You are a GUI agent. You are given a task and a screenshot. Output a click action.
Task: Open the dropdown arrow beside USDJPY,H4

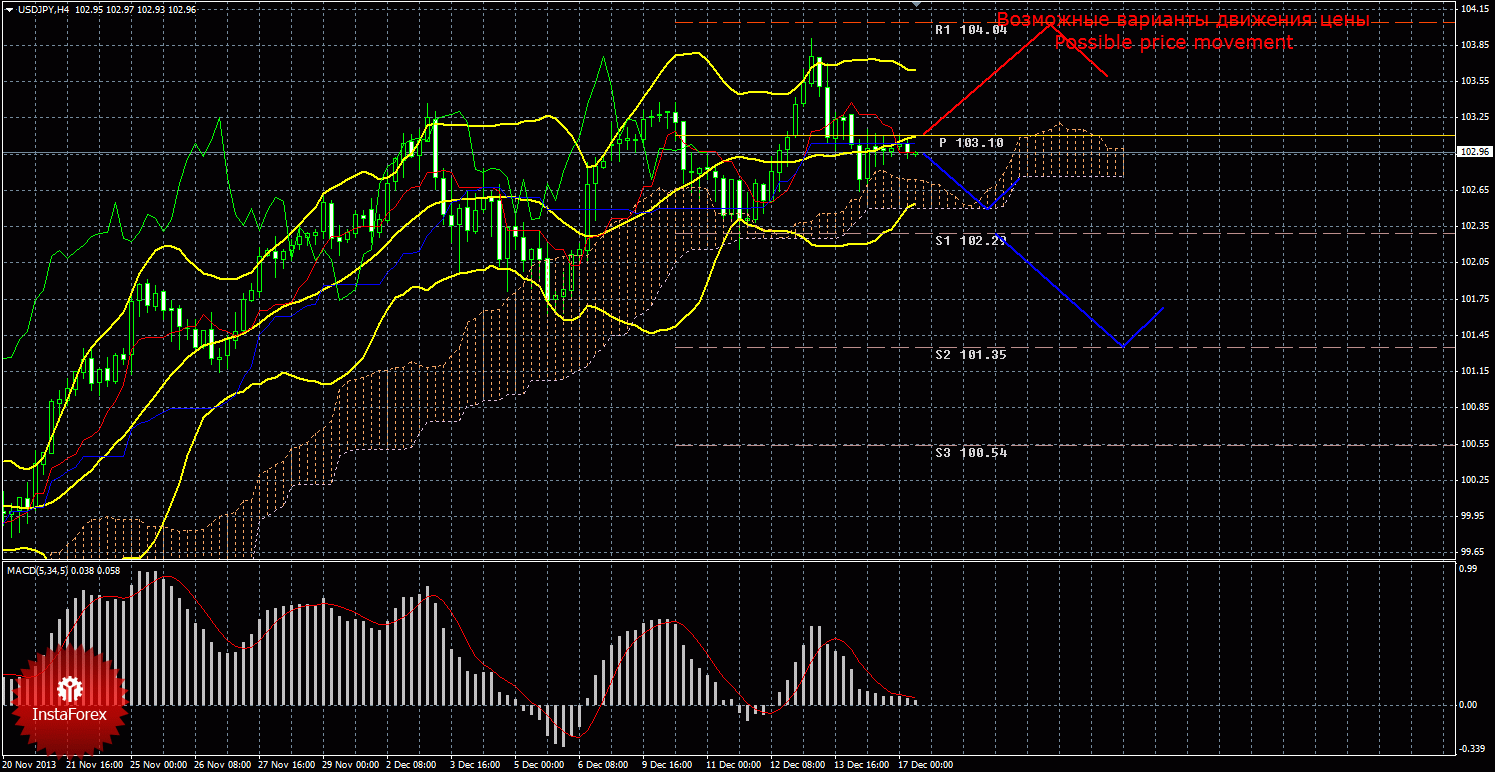point(9,9)
